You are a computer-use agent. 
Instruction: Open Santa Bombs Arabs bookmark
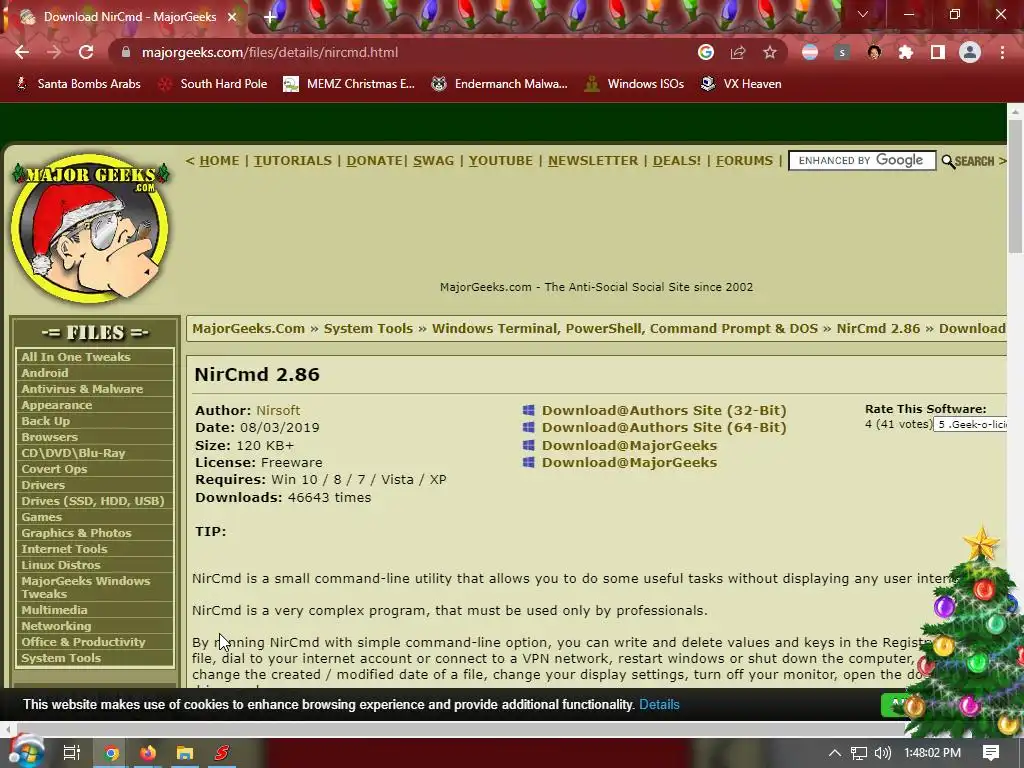pos(78,84)
